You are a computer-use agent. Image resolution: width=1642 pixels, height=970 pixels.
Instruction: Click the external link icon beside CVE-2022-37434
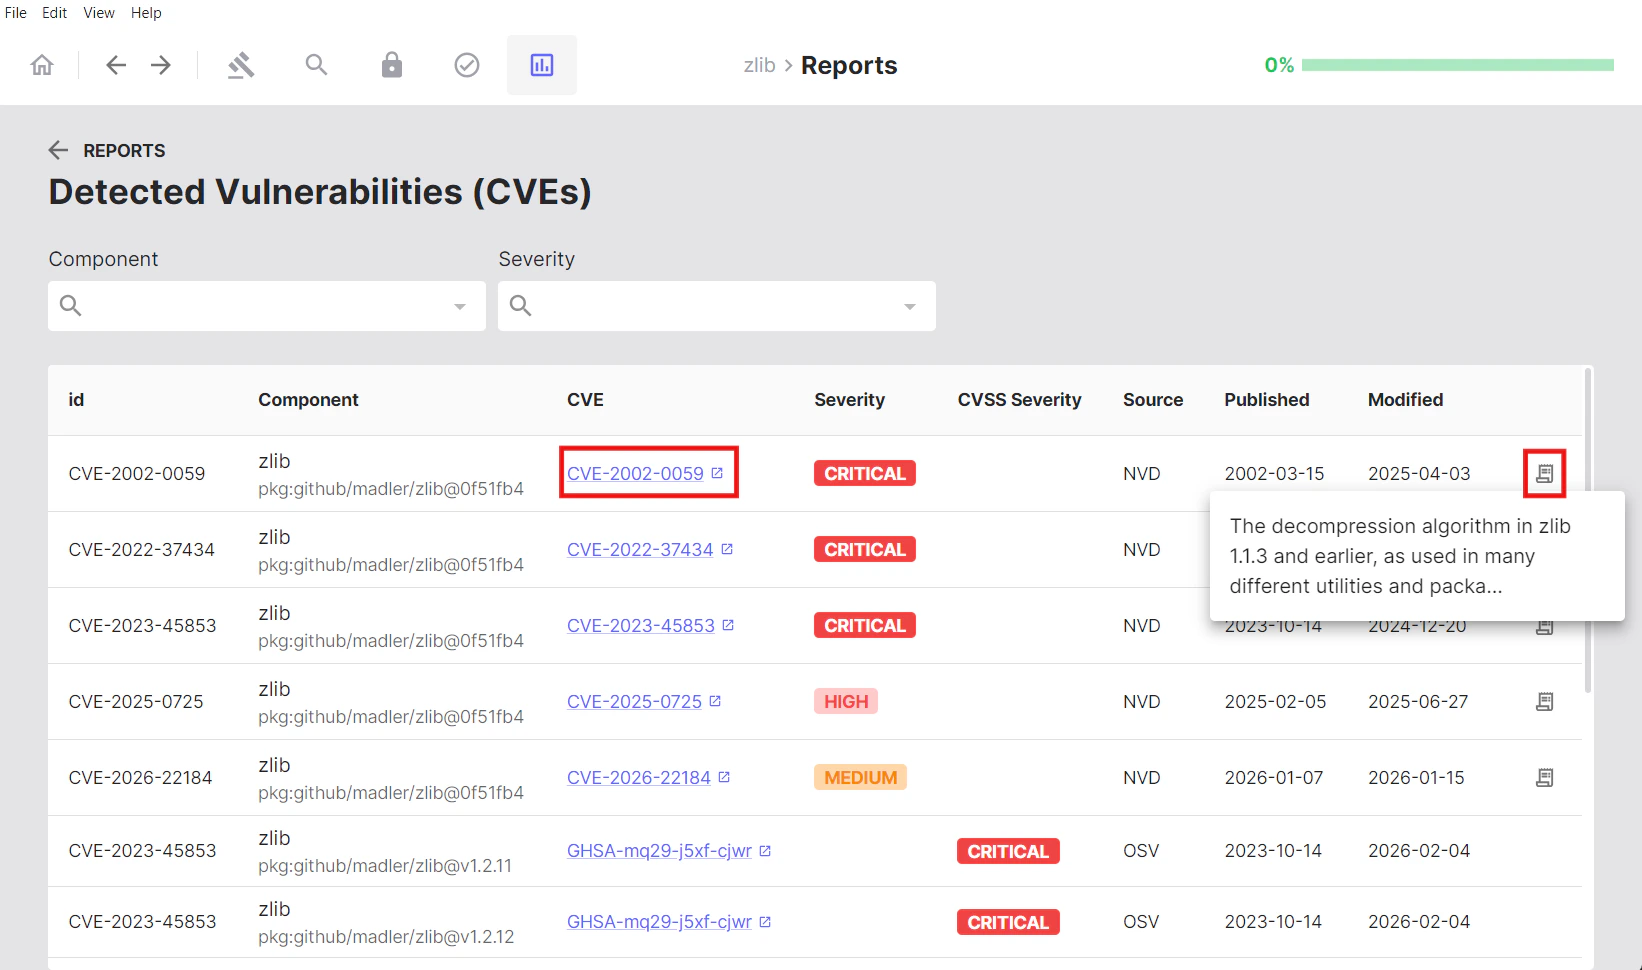(727, 548)
